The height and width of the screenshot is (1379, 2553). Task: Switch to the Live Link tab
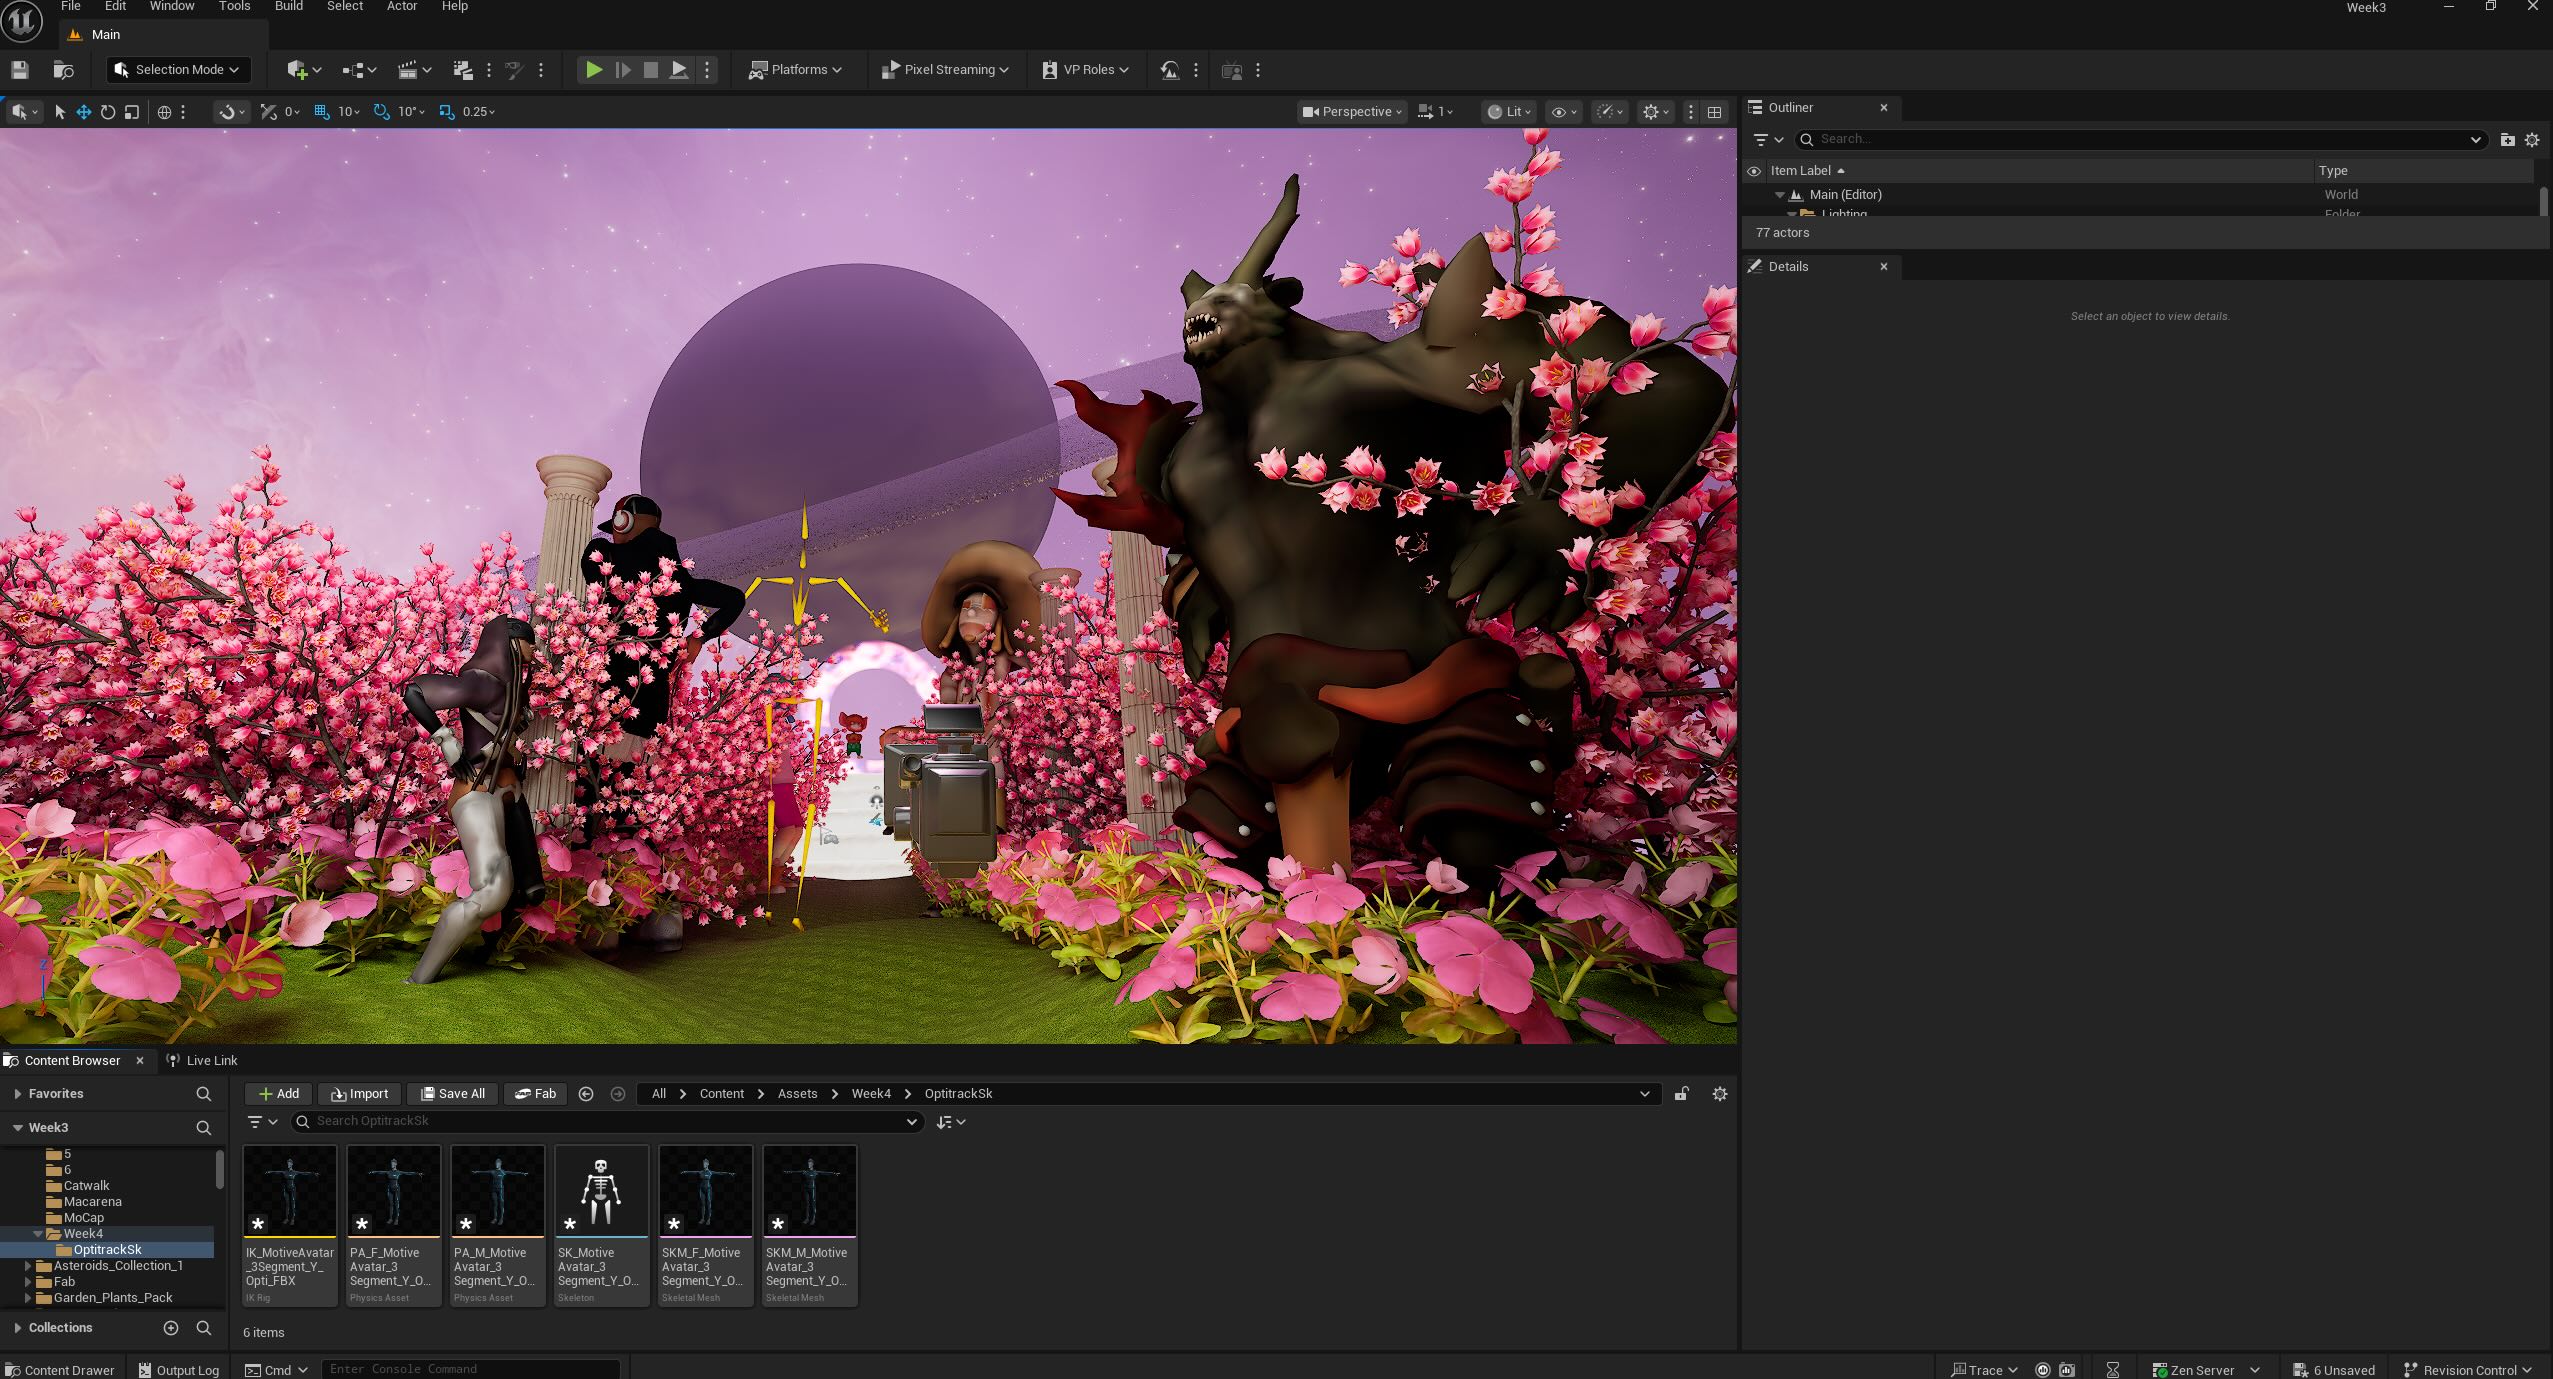point(202,1060)
